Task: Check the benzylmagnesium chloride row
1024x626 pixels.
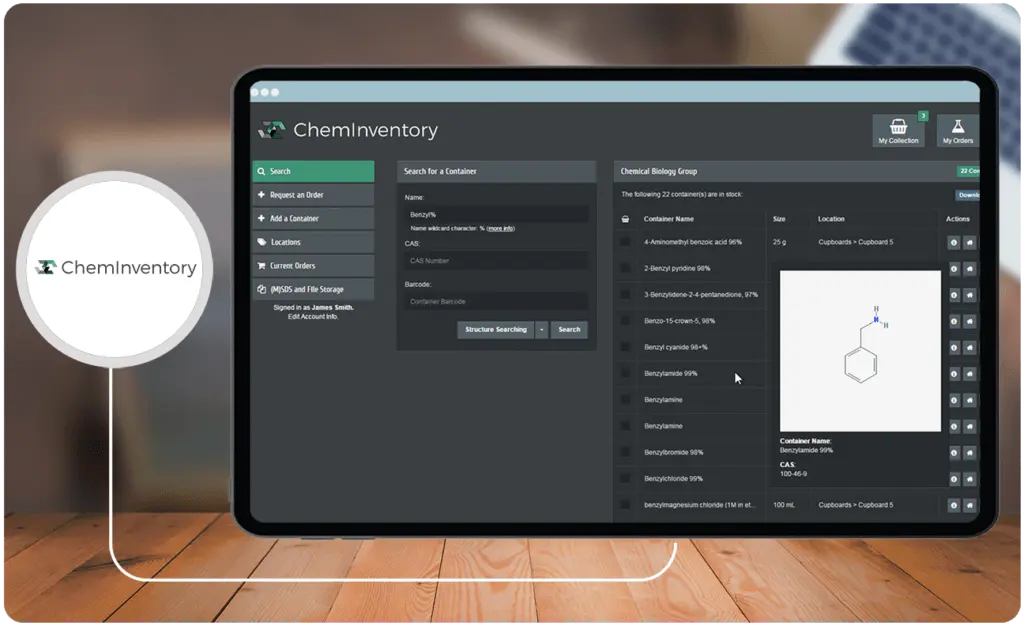Action: point(625,505)
